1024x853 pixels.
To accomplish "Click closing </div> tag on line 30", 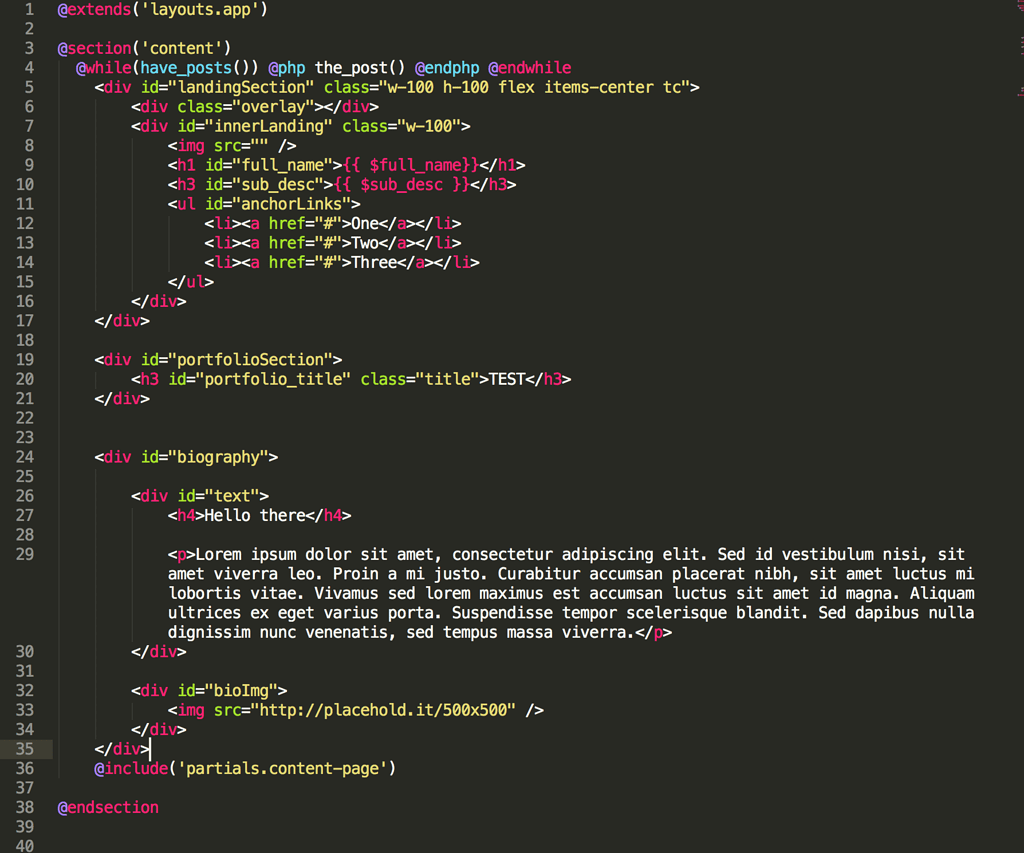I will [159, 652].
